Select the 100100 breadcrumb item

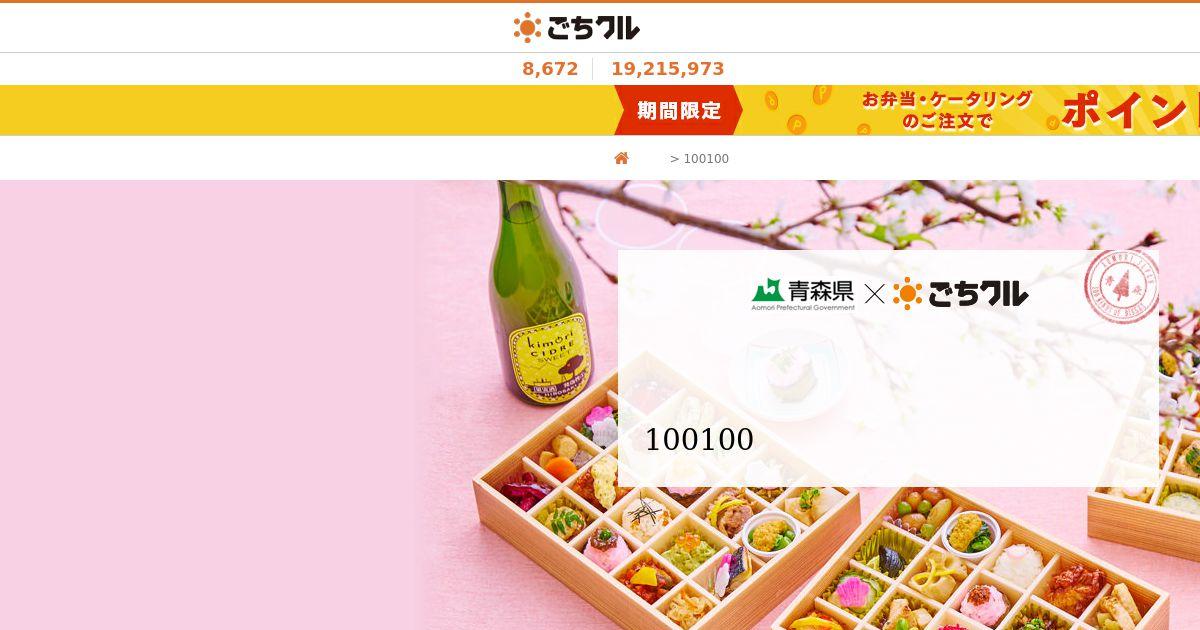[x=706, y=159]
